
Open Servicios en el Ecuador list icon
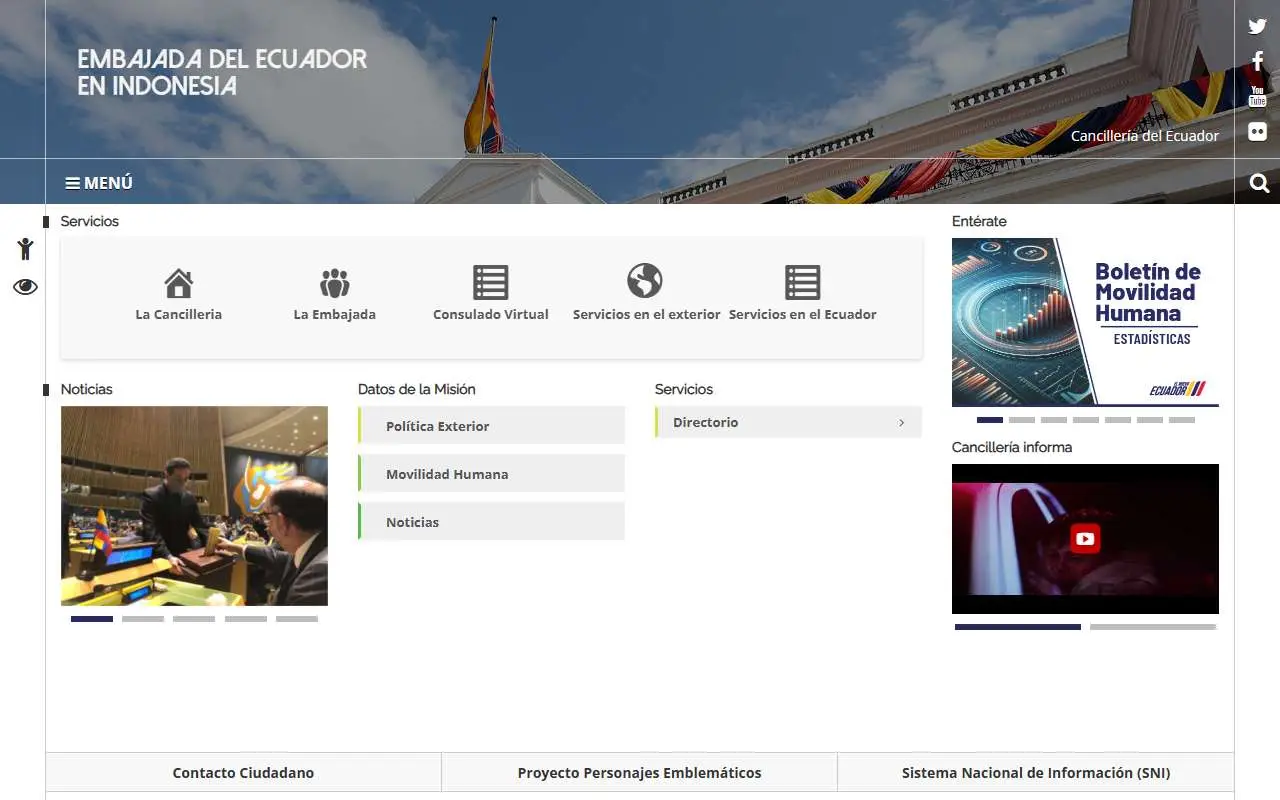pyautogui.click(x=803, y=282)
